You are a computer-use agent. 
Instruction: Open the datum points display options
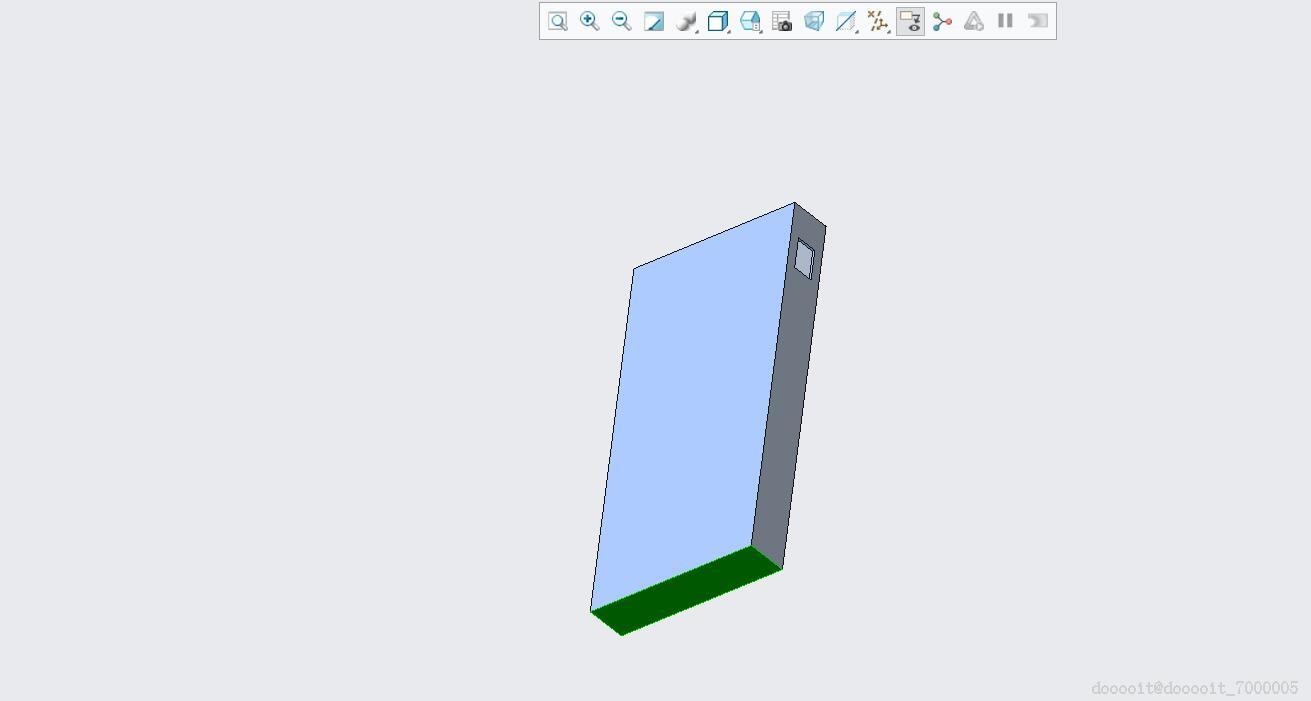(878, 21)
